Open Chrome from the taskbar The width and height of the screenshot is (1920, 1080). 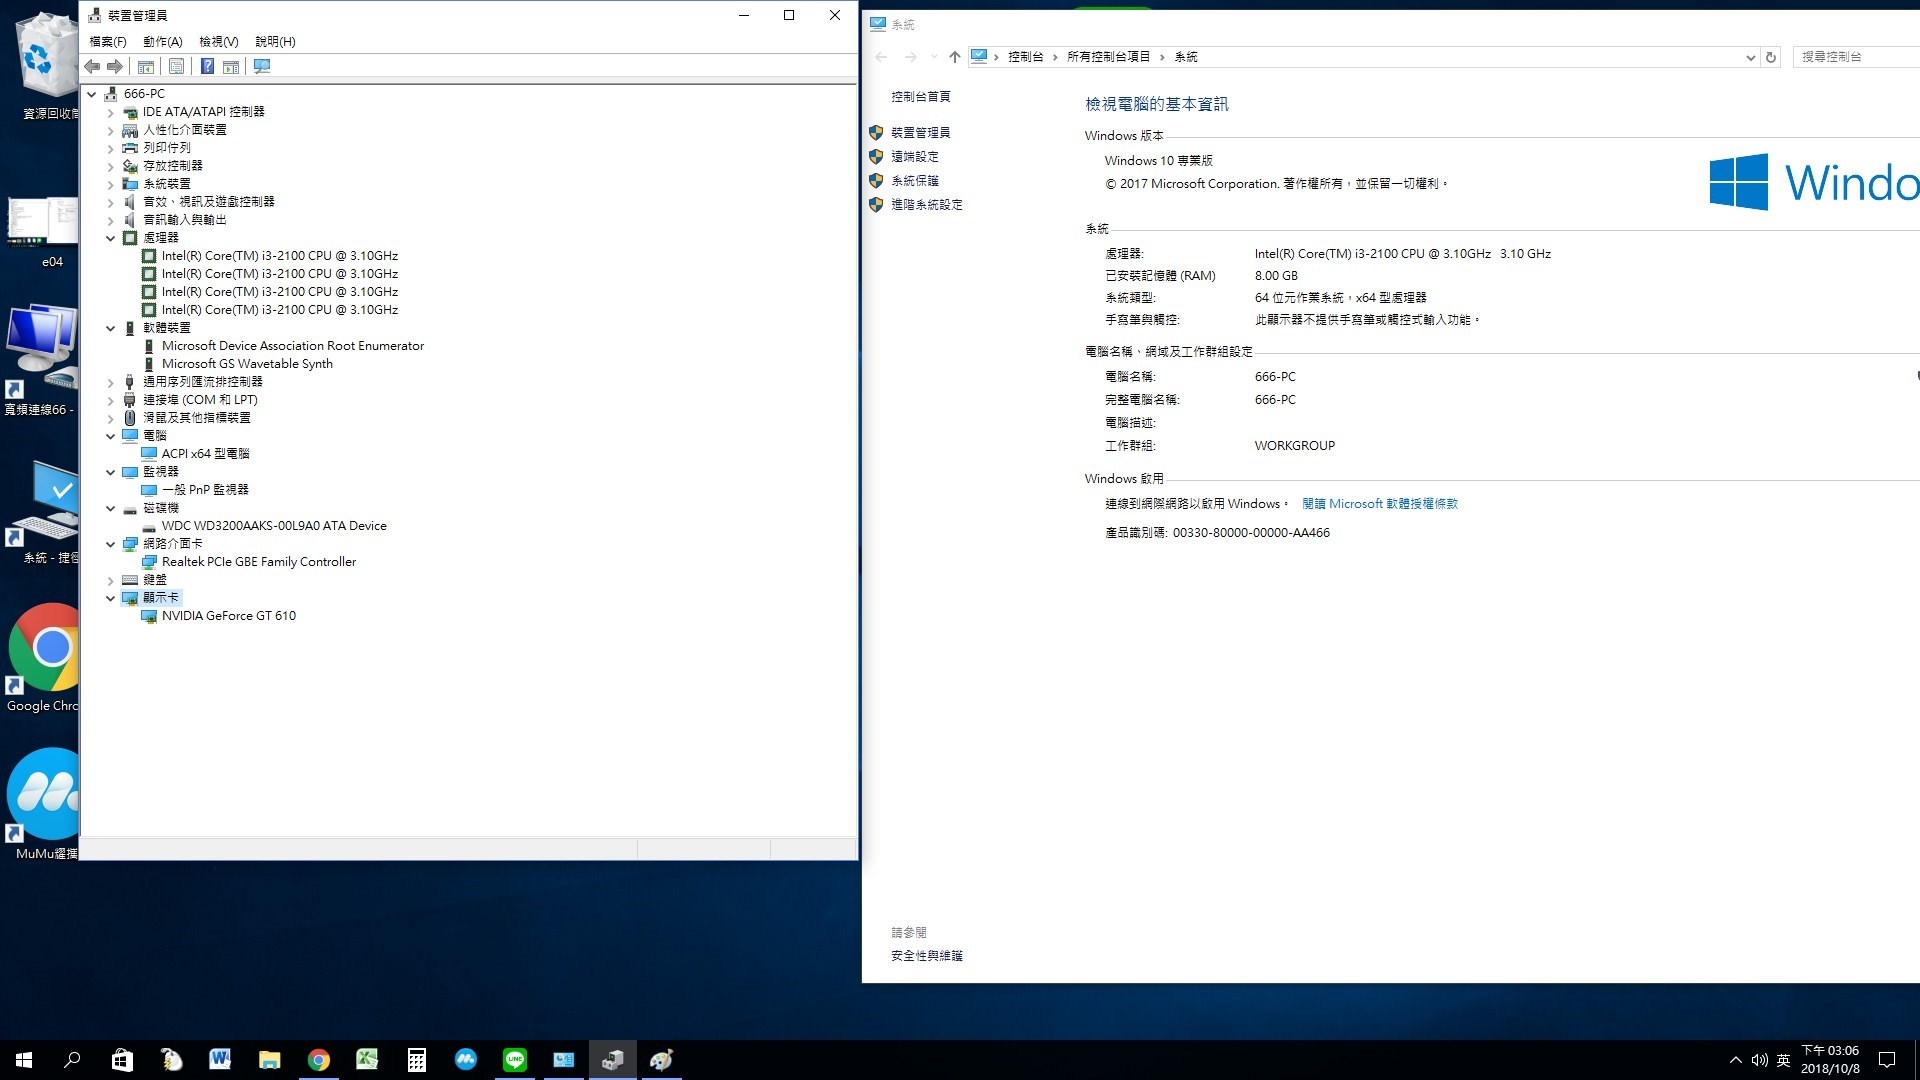point(318,1060)
